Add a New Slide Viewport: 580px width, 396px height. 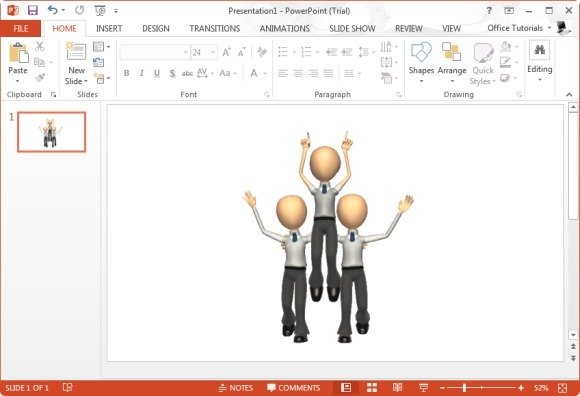(x=76, y=63)
